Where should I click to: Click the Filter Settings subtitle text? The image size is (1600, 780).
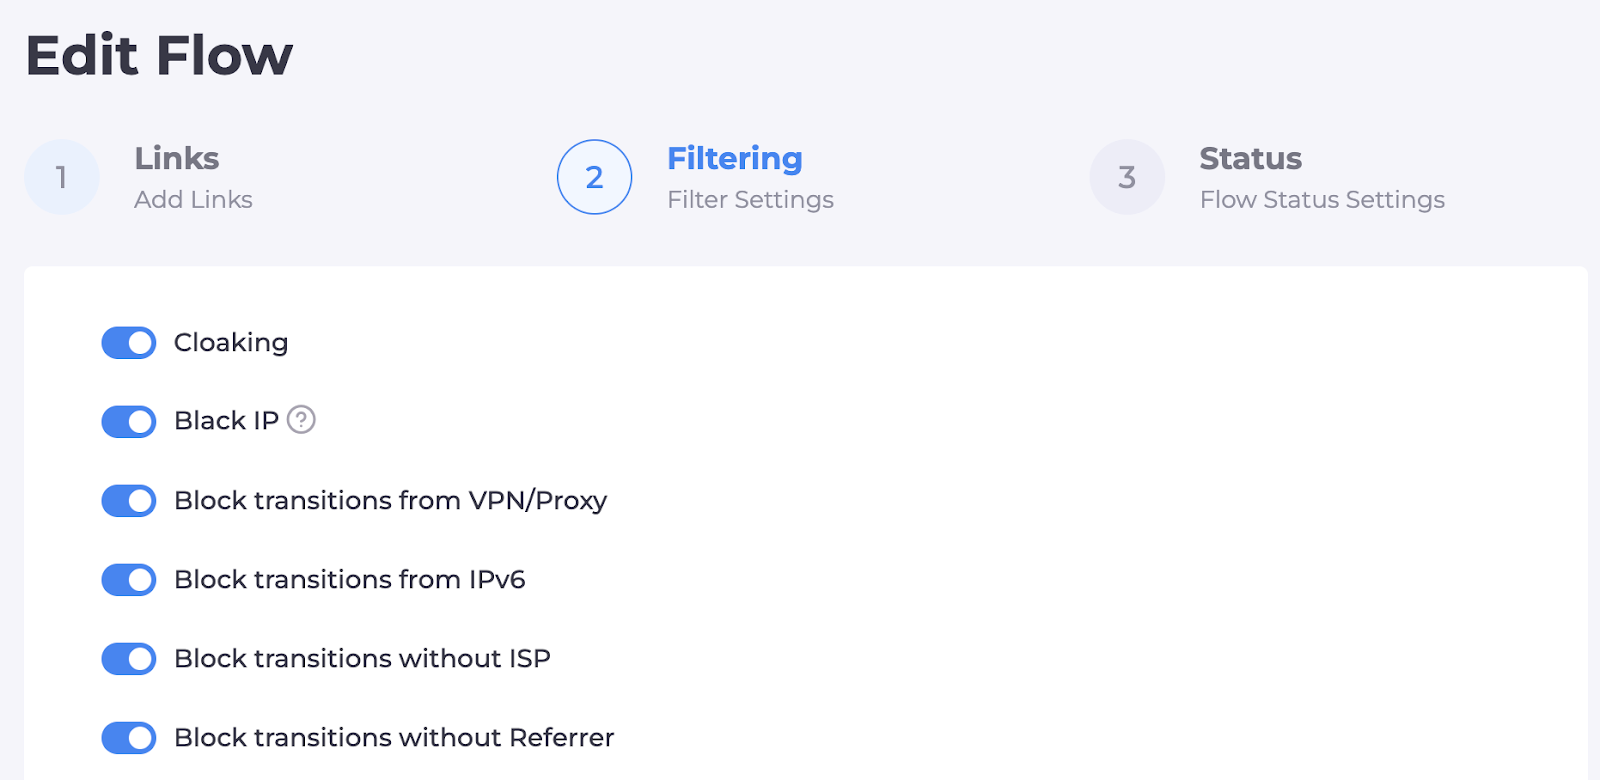tap(750, 200)
